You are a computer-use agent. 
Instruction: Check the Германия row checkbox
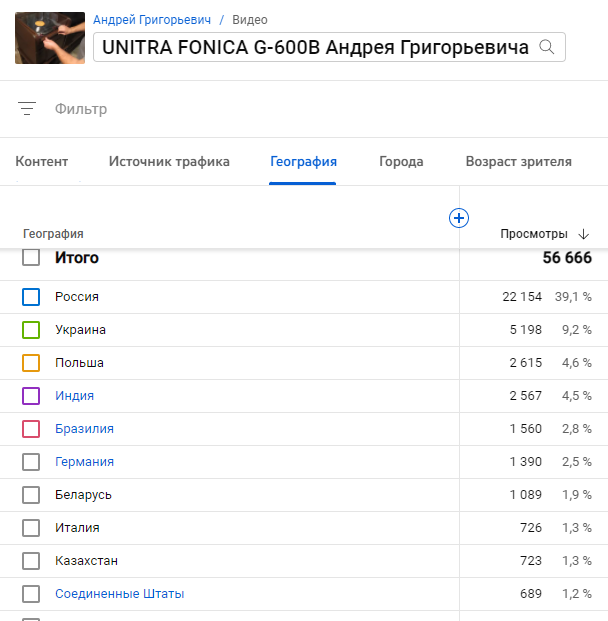pos(31,462)
